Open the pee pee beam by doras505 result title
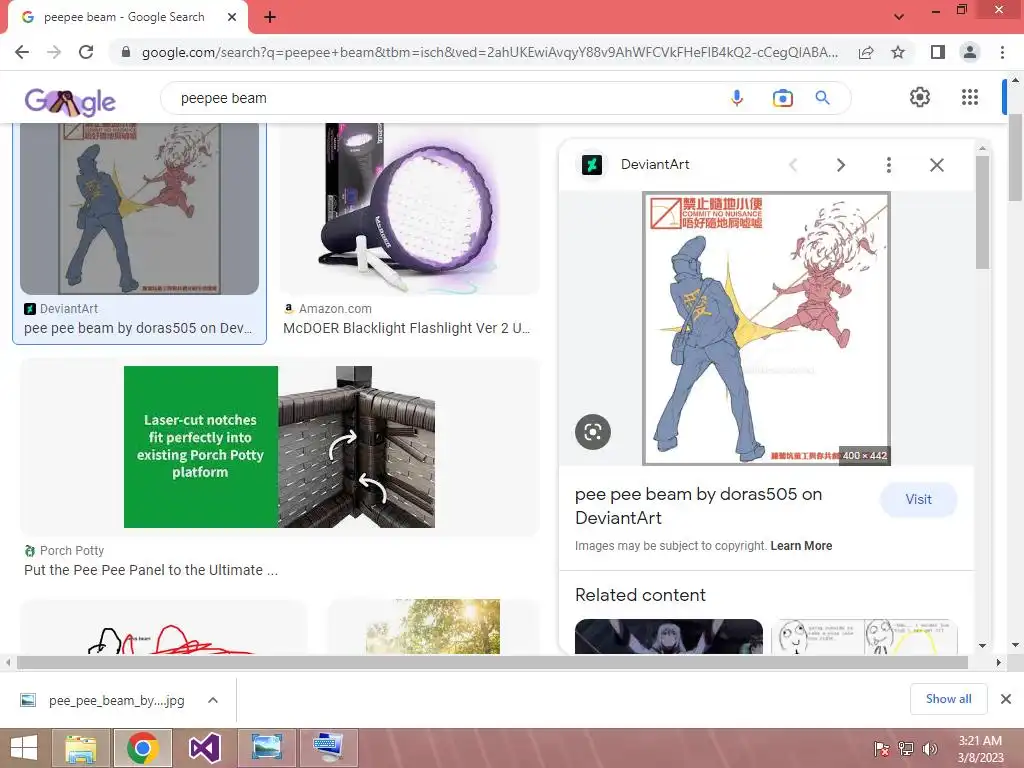 click(138, 328)
